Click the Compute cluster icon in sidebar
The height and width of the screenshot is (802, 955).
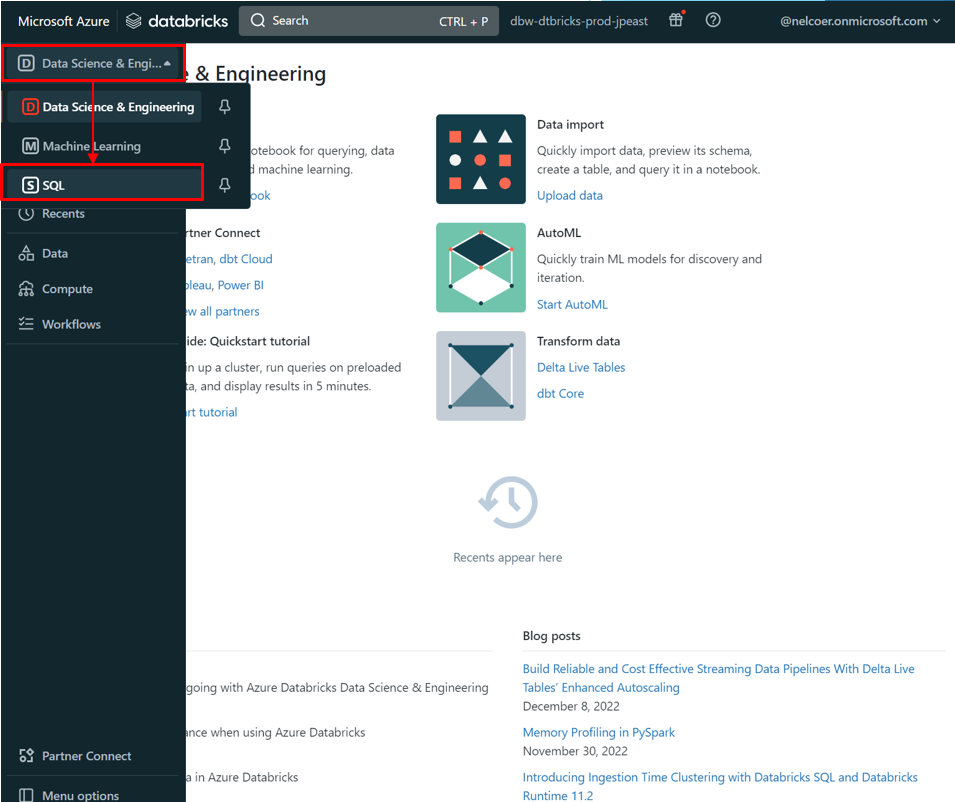pos(26,289)
